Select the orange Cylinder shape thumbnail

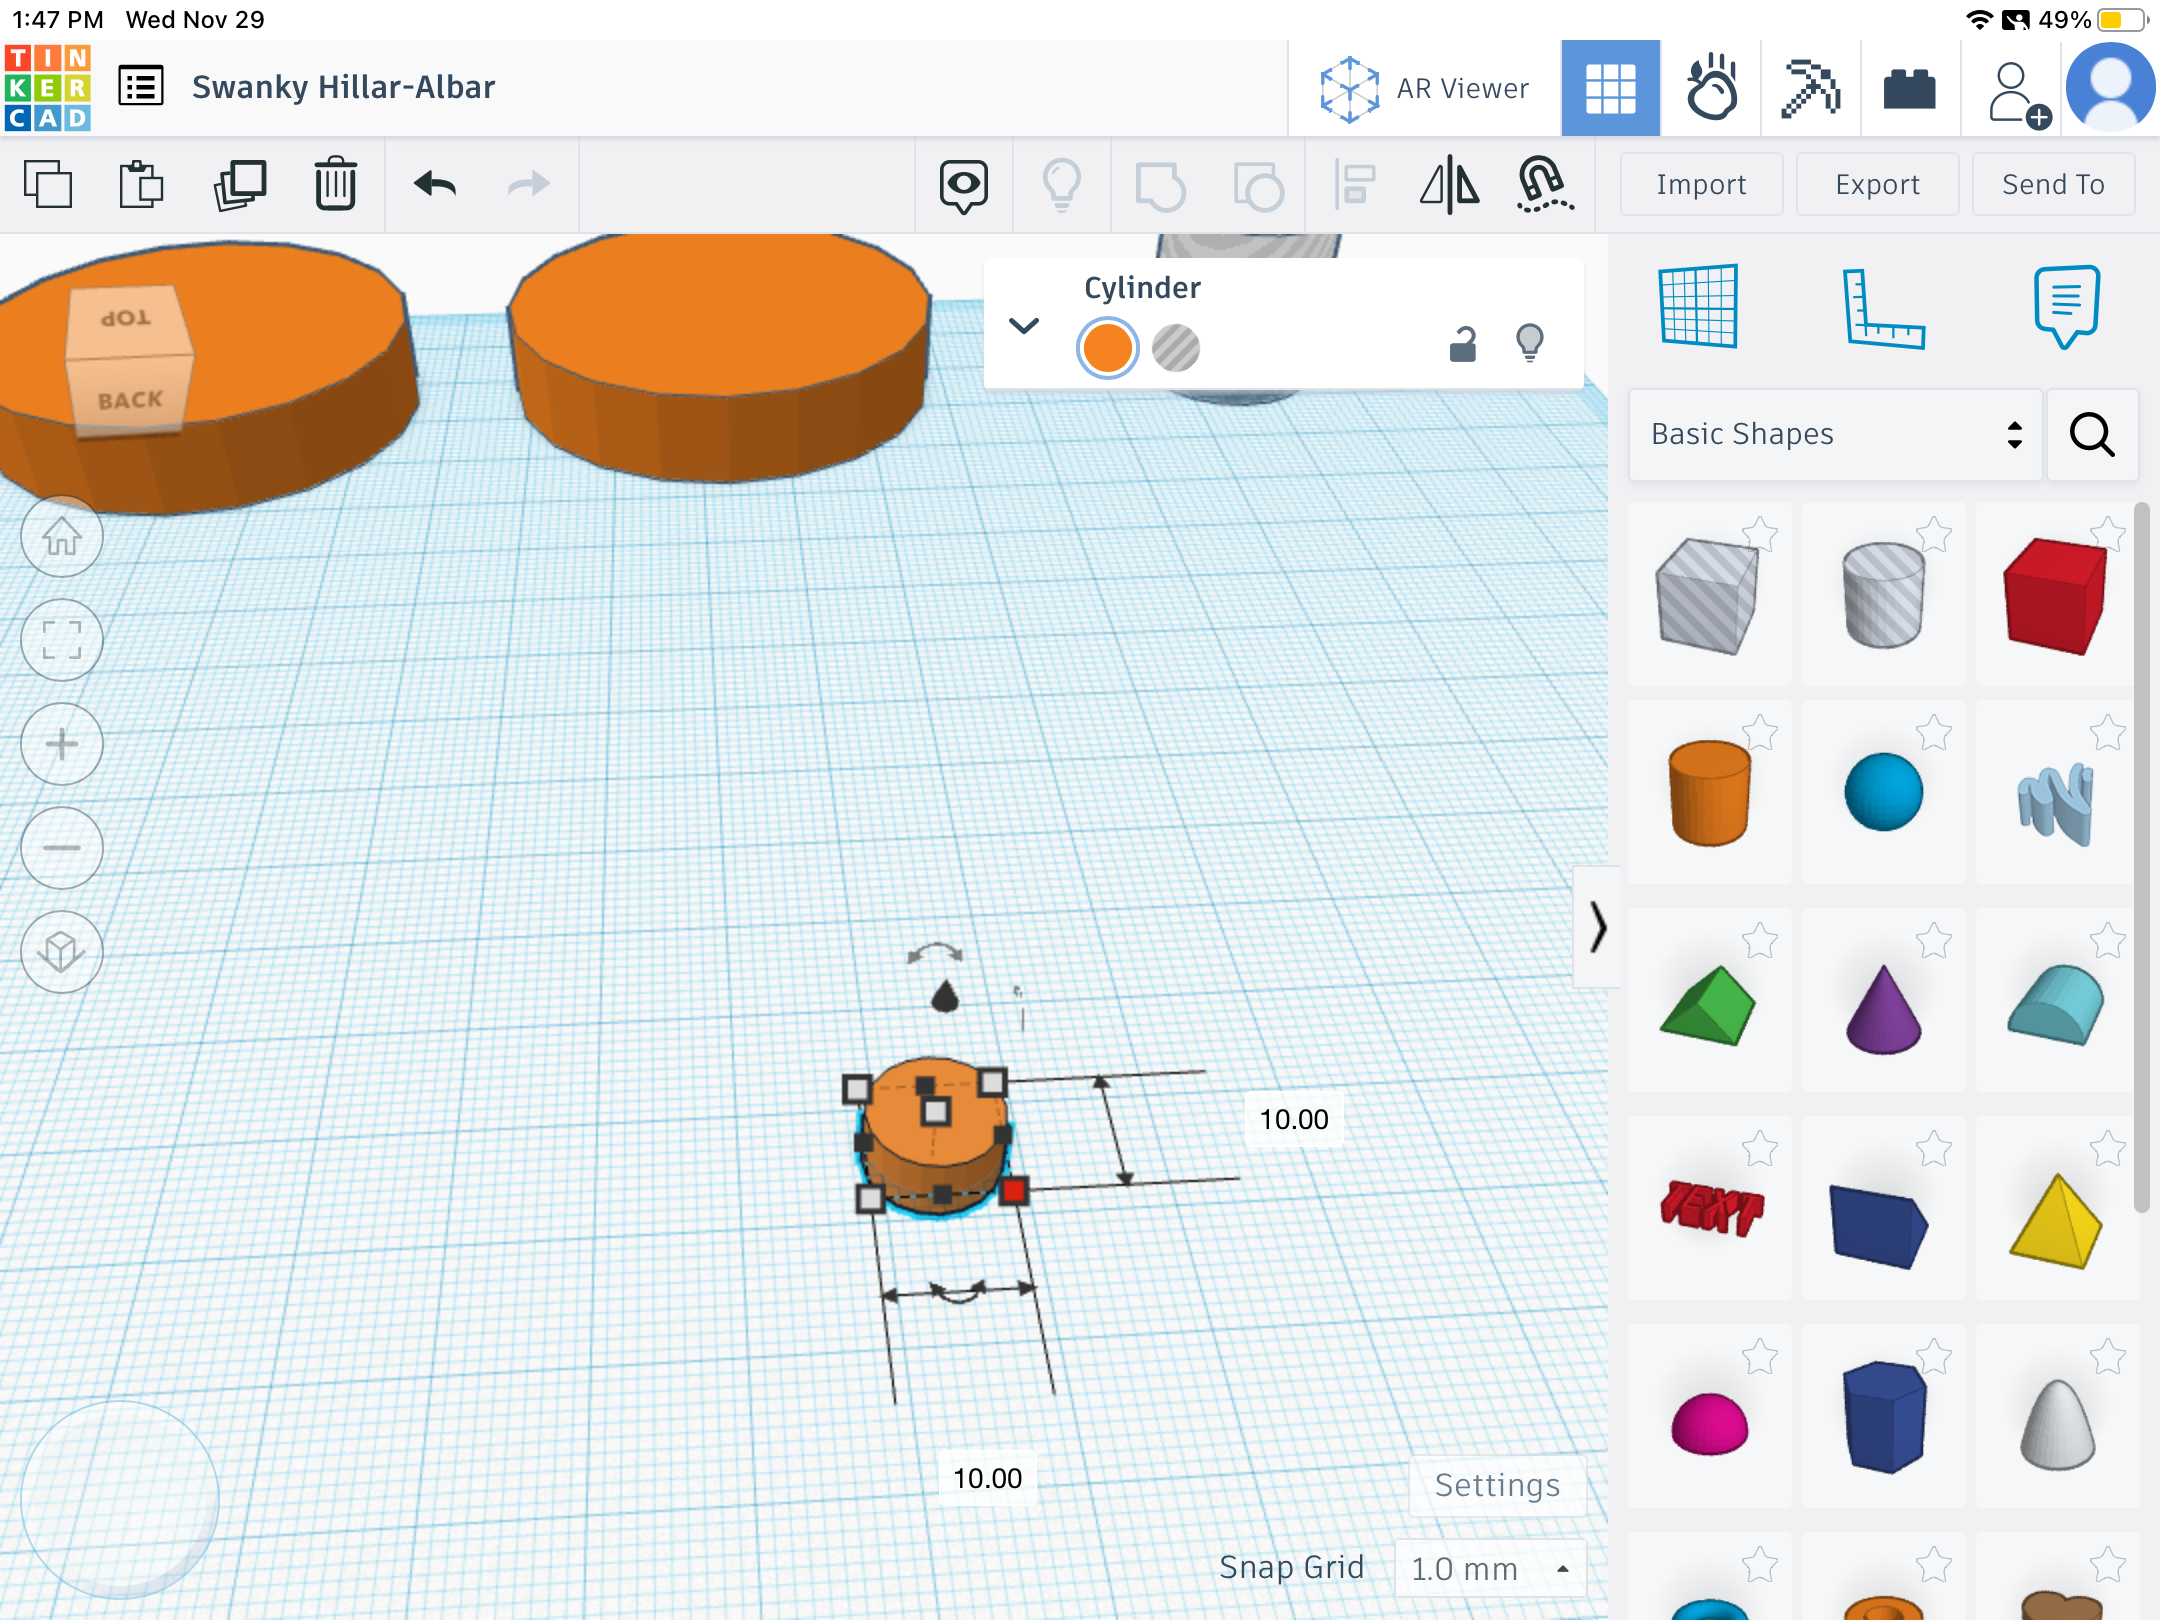[1708, 792]
